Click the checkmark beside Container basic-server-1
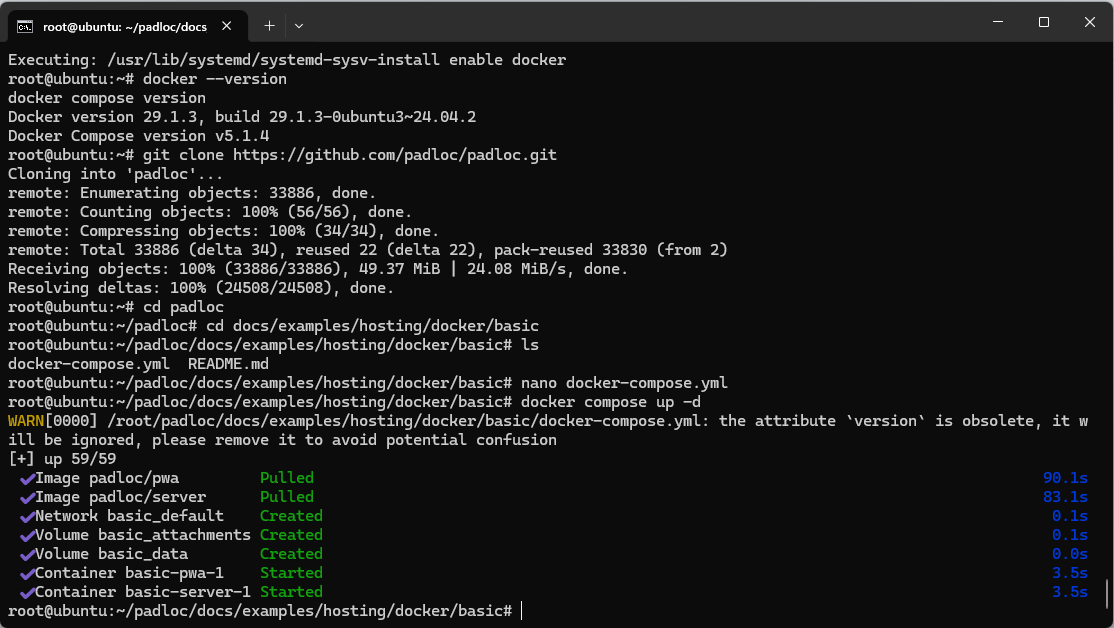 tap(27, 592)
